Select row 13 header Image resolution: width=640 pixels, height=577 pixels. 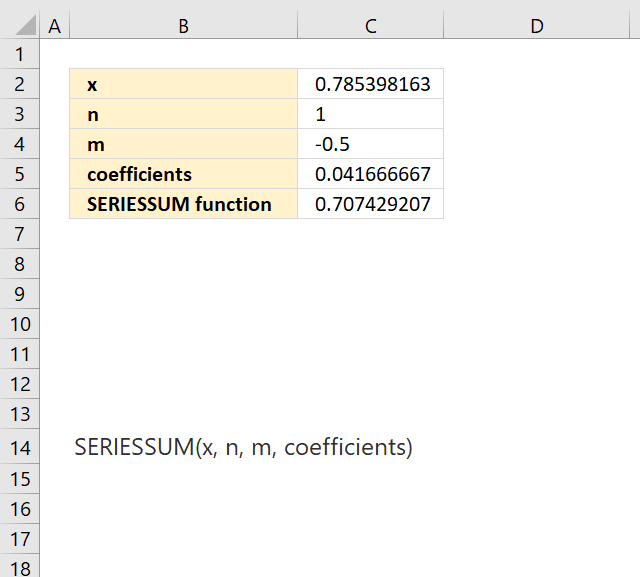pos(20,414)
